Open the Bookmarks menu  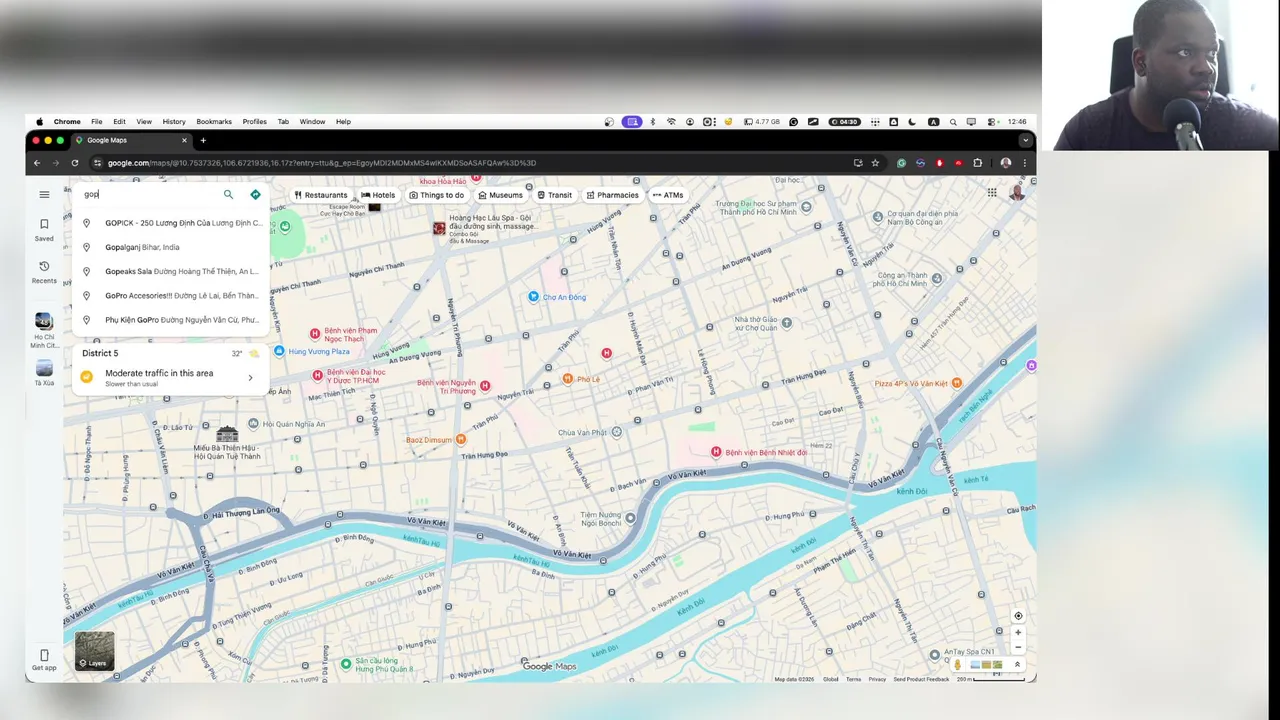pyautogui.click(x=214, y=122)
